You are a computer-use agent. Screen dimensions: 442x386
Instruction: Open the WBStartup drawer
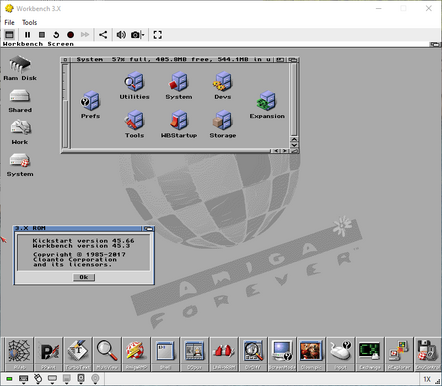[x=179, y=124]
